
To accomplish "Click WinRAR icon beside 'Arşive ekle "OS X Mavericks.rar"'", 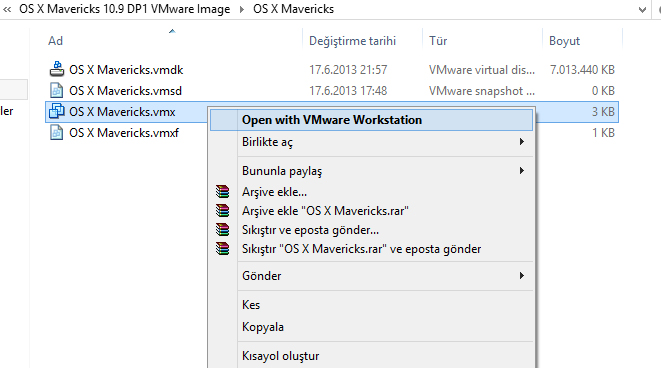I will (x=223, y=211).
